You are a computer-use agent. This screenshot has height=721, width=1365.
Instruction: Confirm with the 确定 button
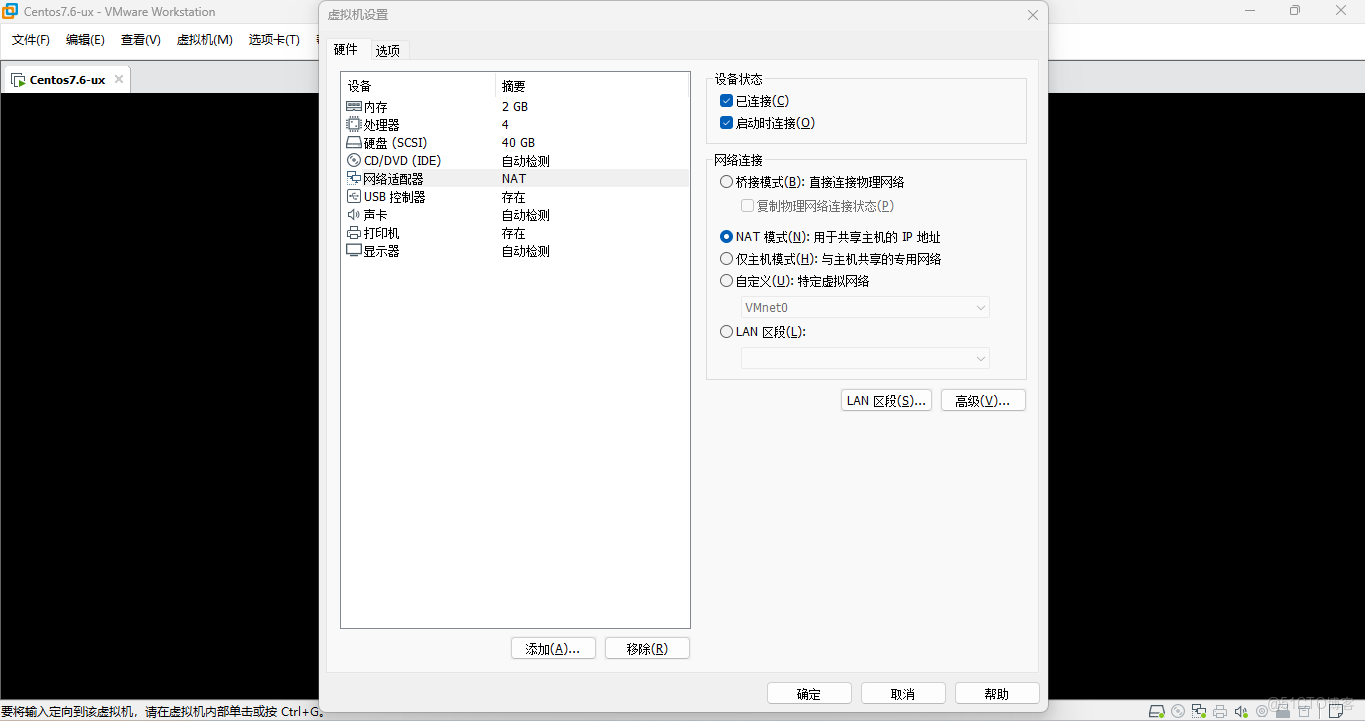pos(809,694)
